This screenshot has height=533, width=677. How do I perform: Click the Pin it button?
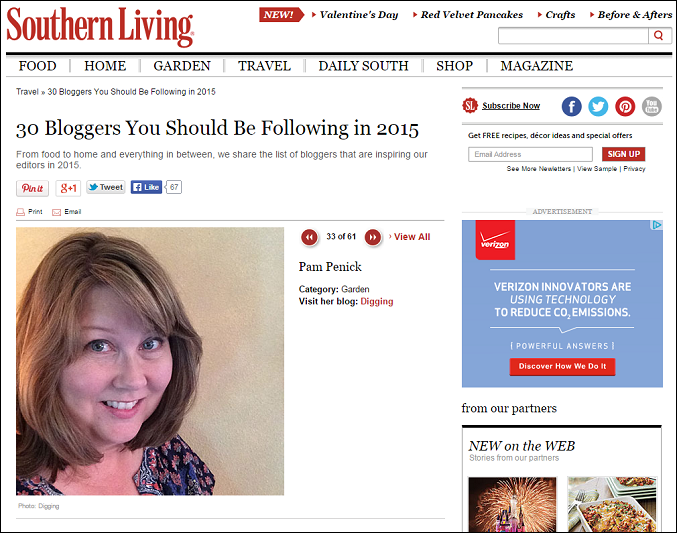pos(33,188)
